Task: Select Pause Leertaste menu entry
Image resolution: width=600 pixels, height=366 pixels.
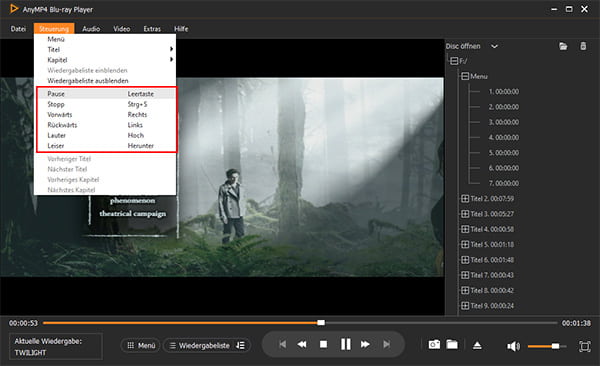Action: click(106, 94)
